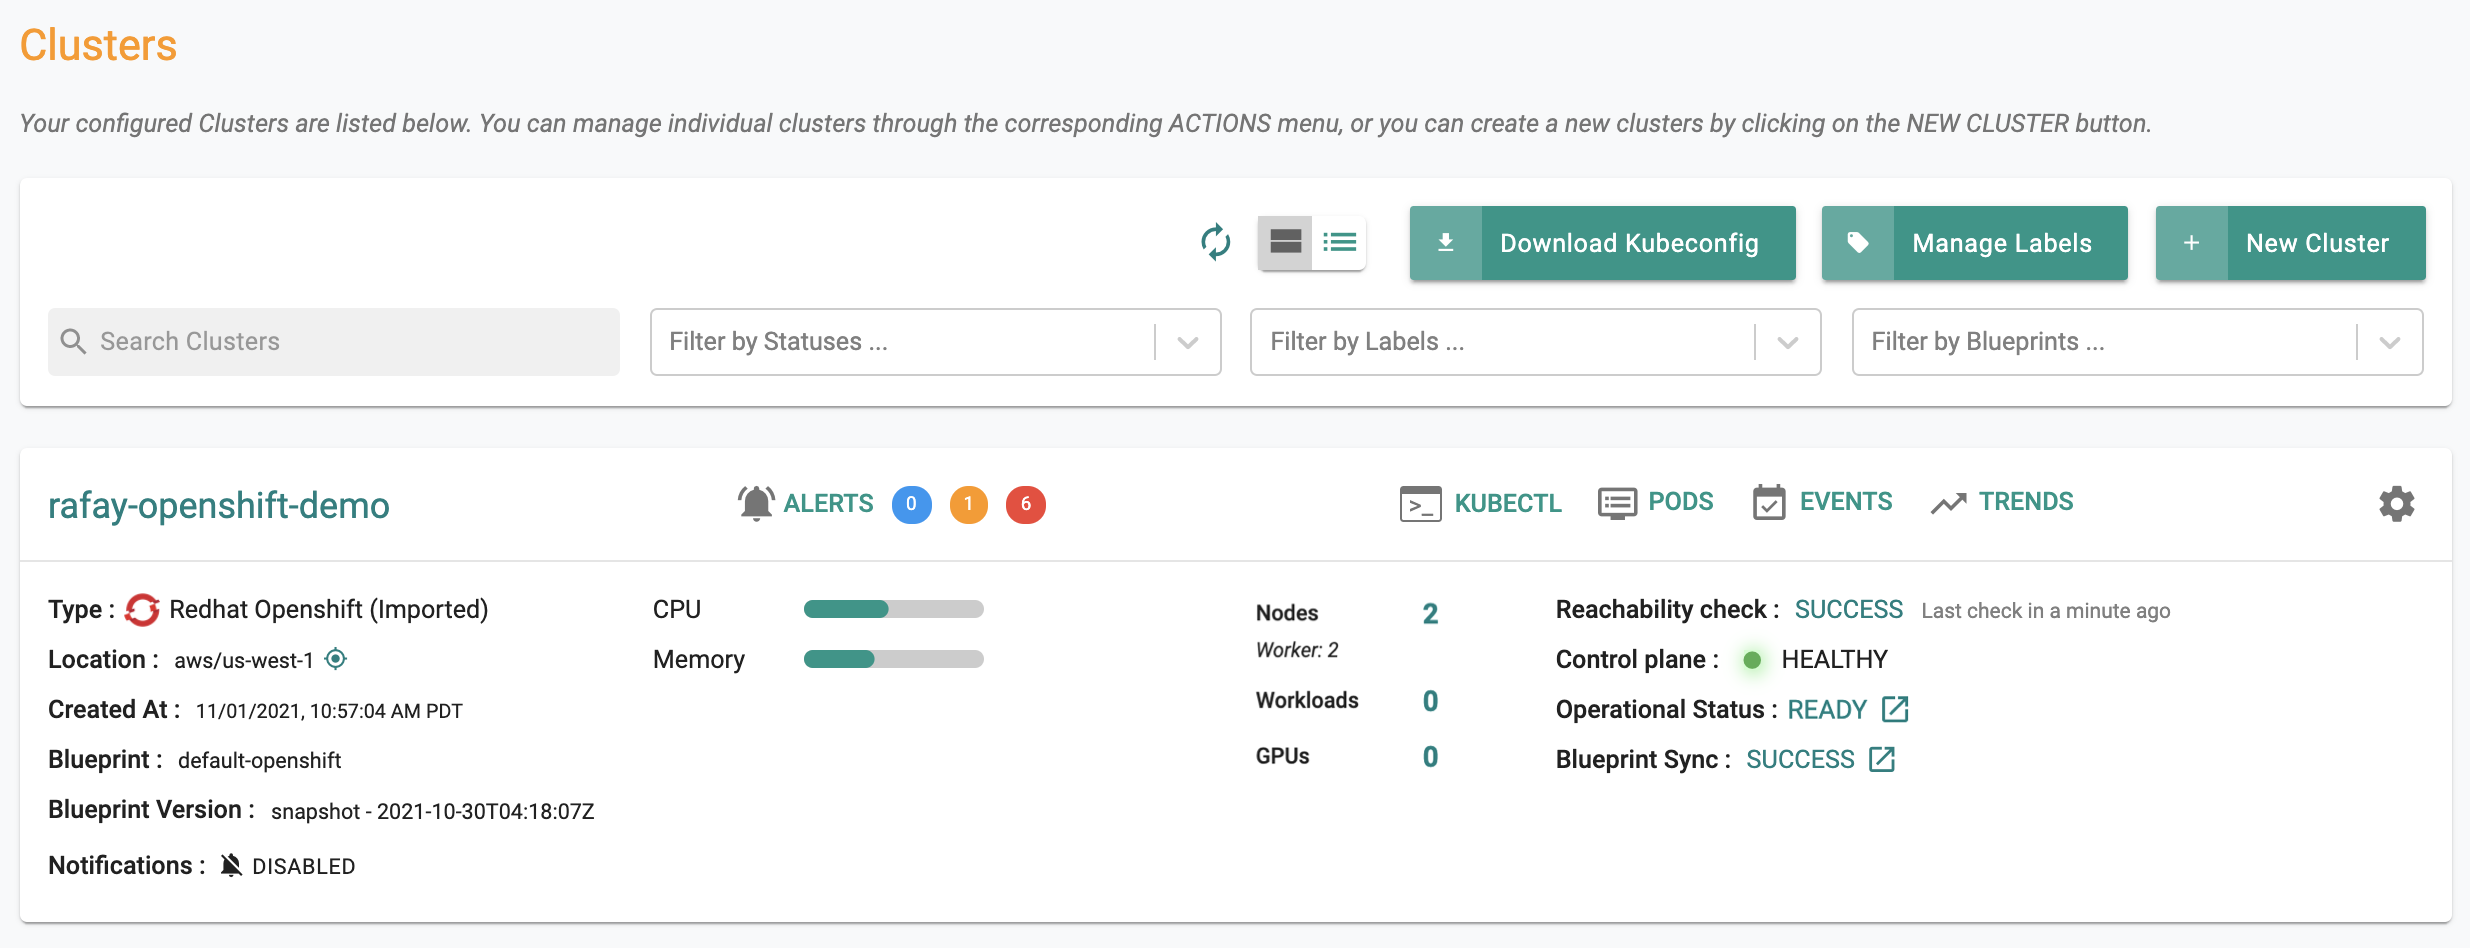Click the plus icon for New Cluster
The image size is (2470, 948).
point(2191,243)
